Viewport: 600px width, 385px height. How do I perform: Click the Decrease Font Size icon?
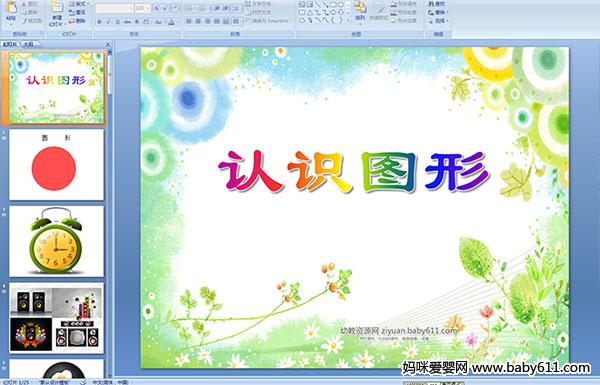click(165, 8)
